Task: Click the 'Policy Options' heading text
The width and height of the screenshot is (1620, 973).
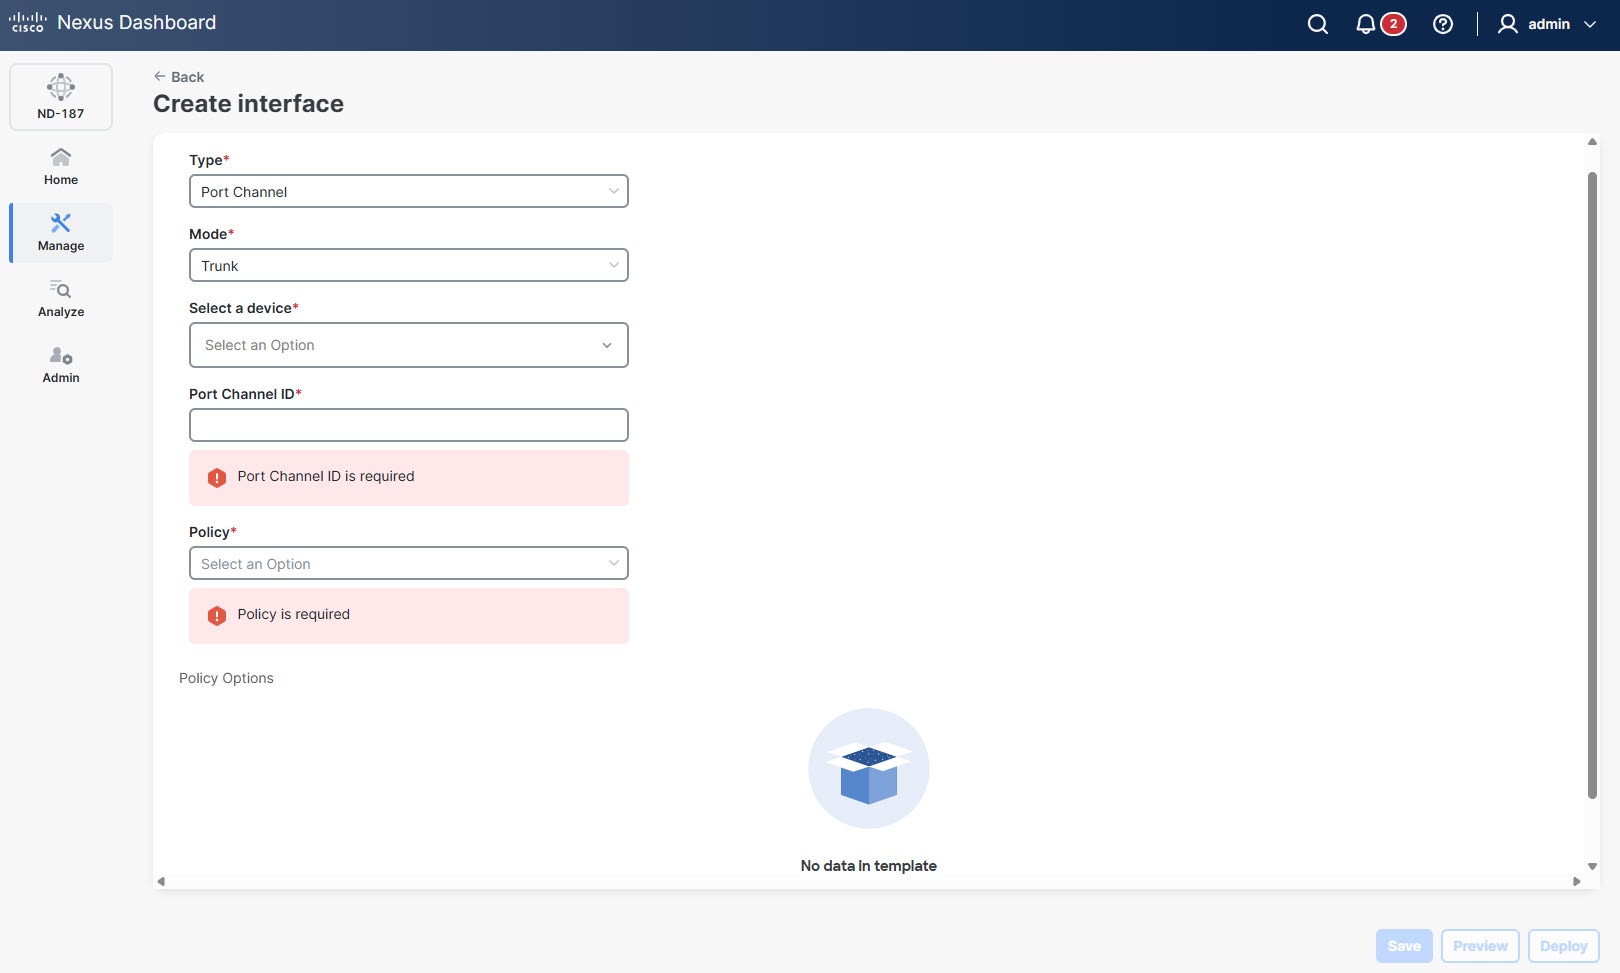Action: (x=226, y=678)
